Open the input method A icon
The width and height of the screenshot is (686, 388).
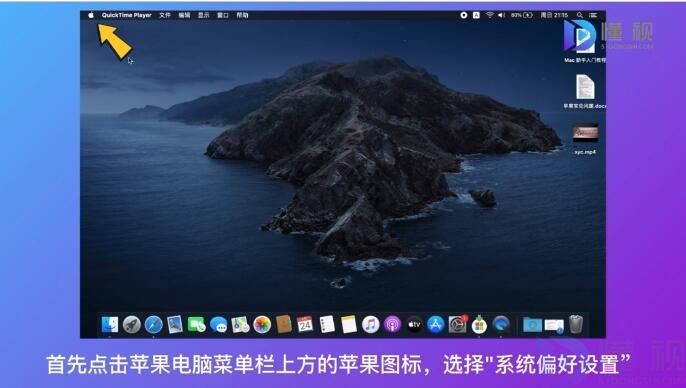click(x=476, y=15)
